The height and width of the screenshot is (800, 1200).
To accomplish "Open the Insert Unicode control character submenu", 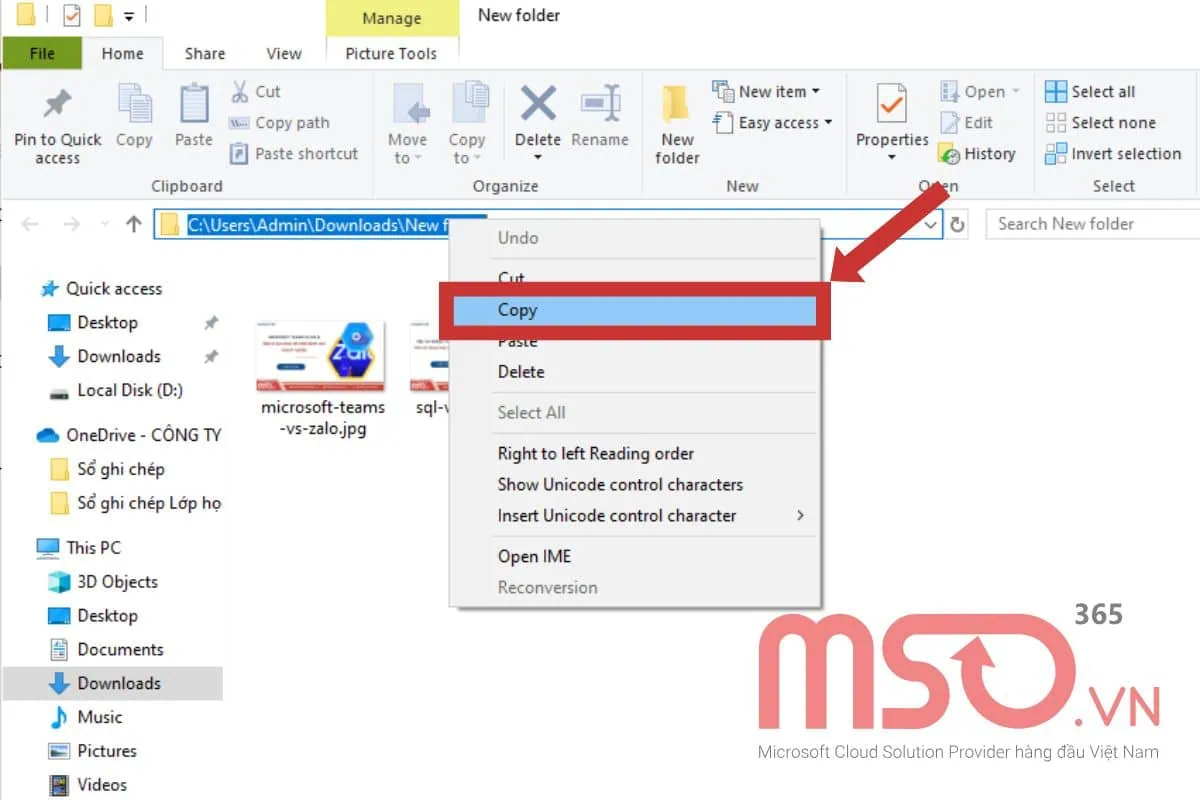I will tap(616, 515).
